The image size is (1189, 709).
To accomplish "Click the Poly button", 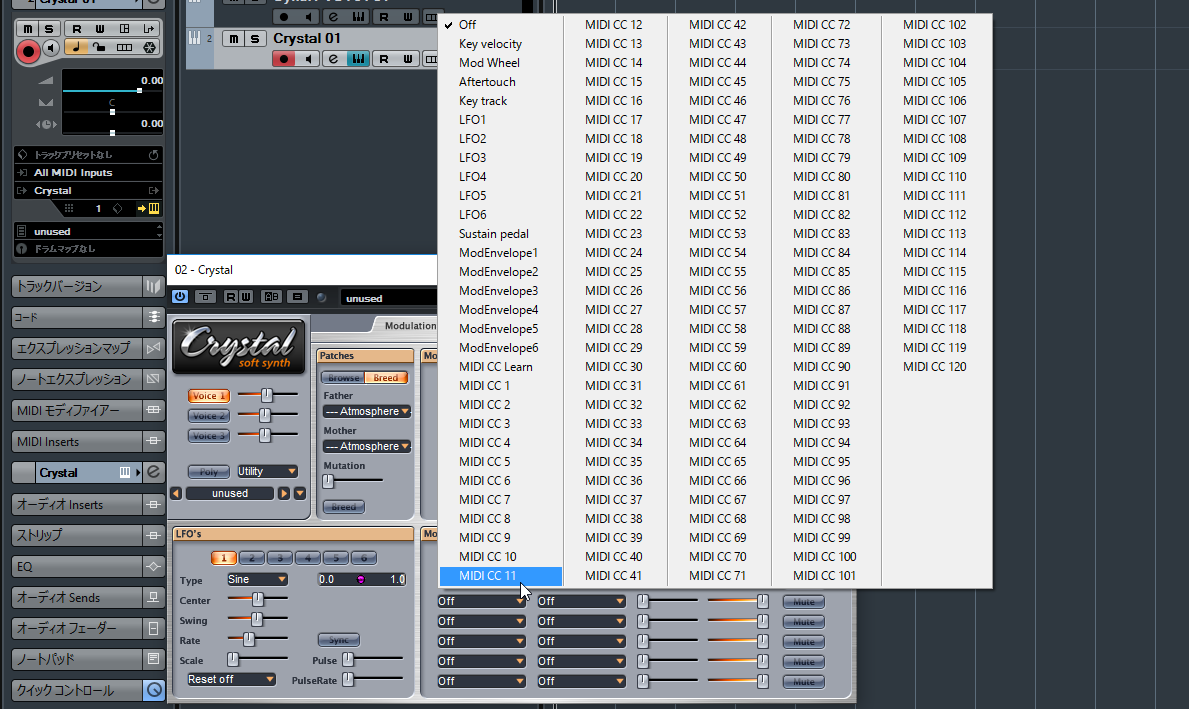I will [209, 471].
